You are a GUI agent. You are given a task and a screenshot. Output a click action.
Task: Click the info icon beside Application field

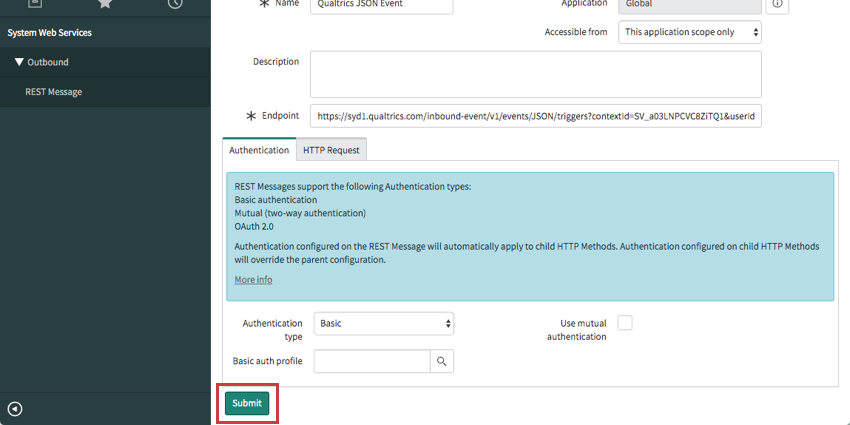click(x=779, y=5)
